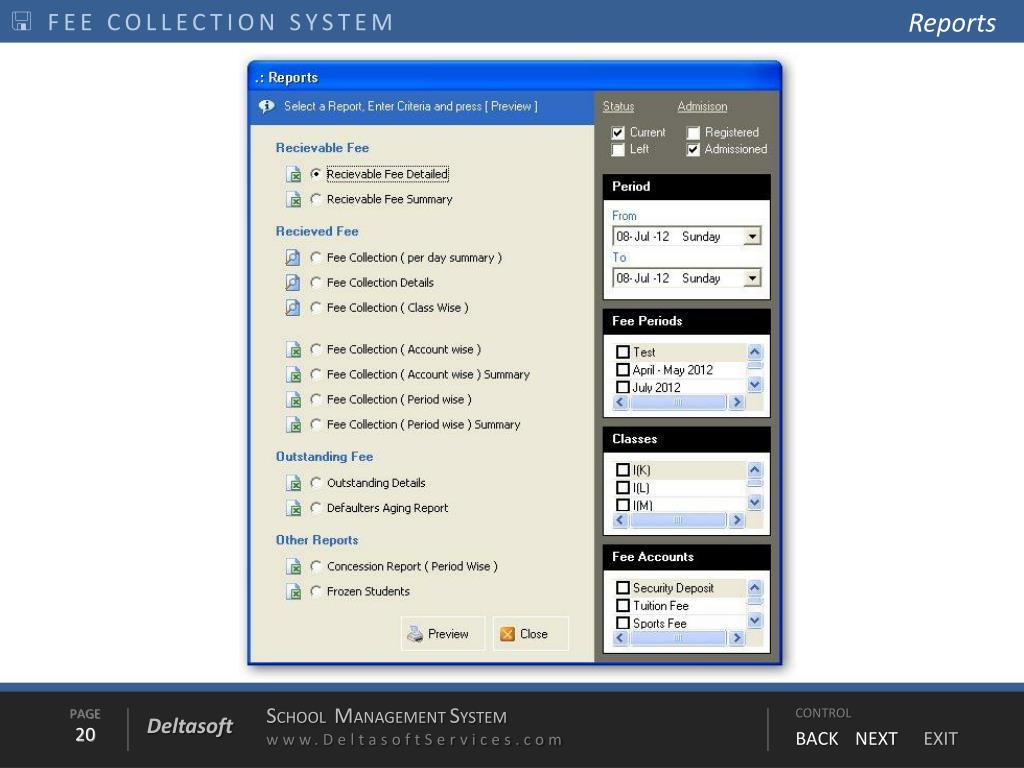The image size is (1024, 768).
Task: Click Excel icon beside Fee Collection (Account wise)
Action: click(x=293, y=350)
